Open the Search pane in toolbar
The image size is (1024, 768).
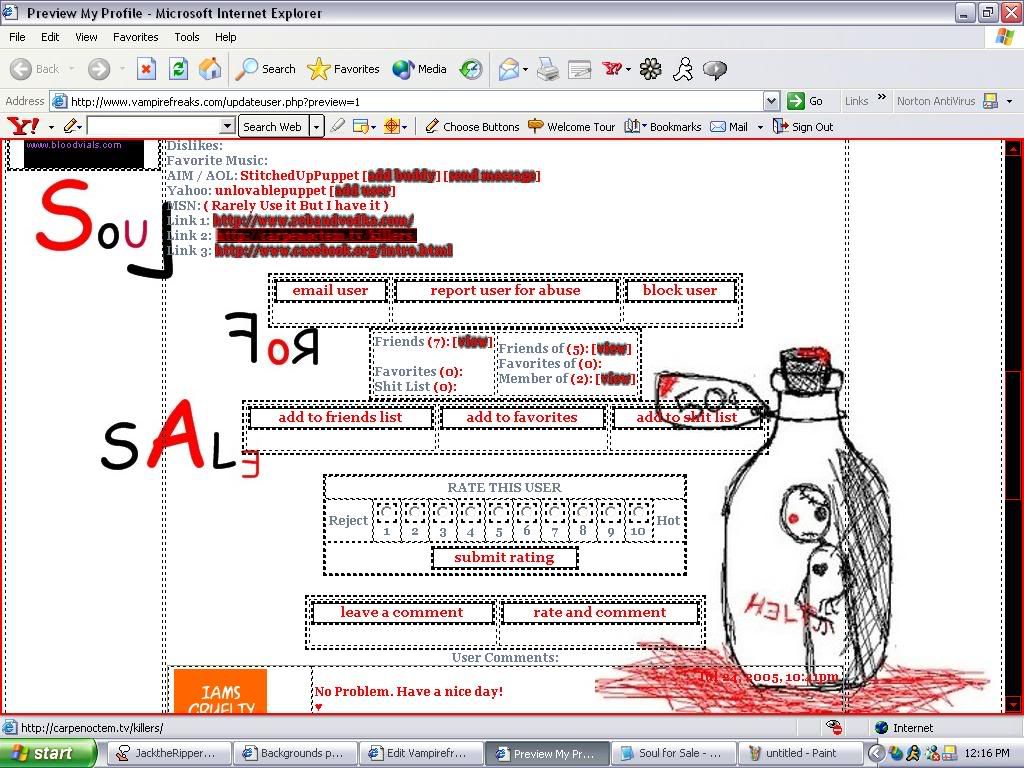[x=266, y=69]
